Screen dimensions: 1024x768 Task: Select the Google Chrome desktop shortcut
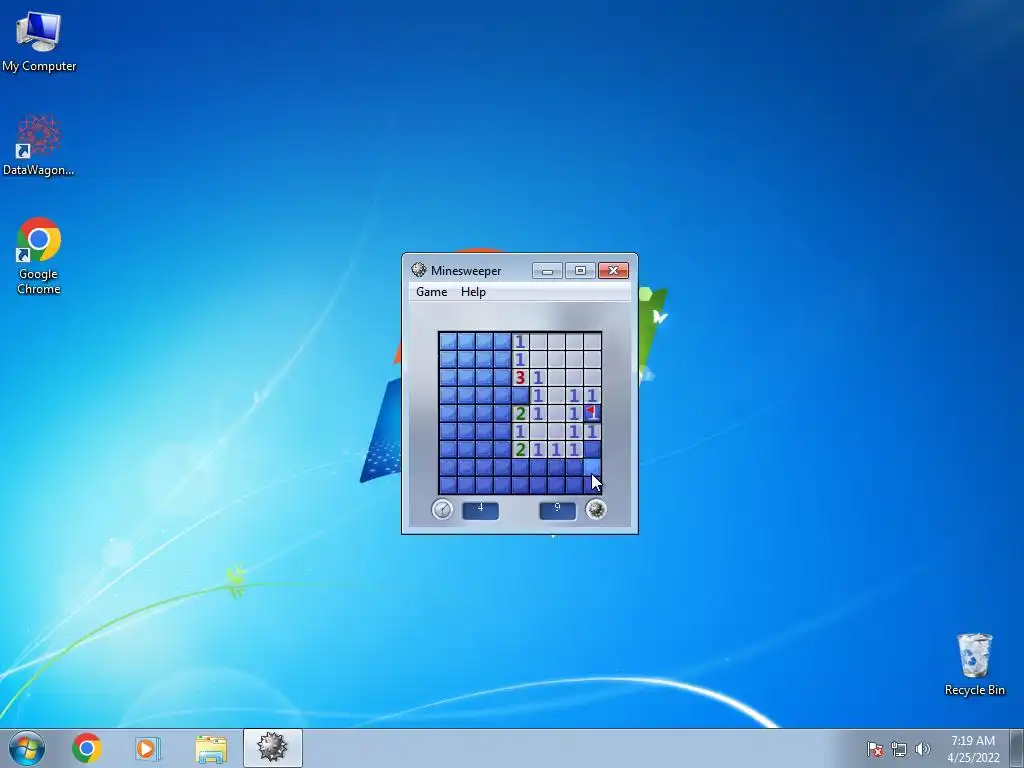[x=39, y=255]
